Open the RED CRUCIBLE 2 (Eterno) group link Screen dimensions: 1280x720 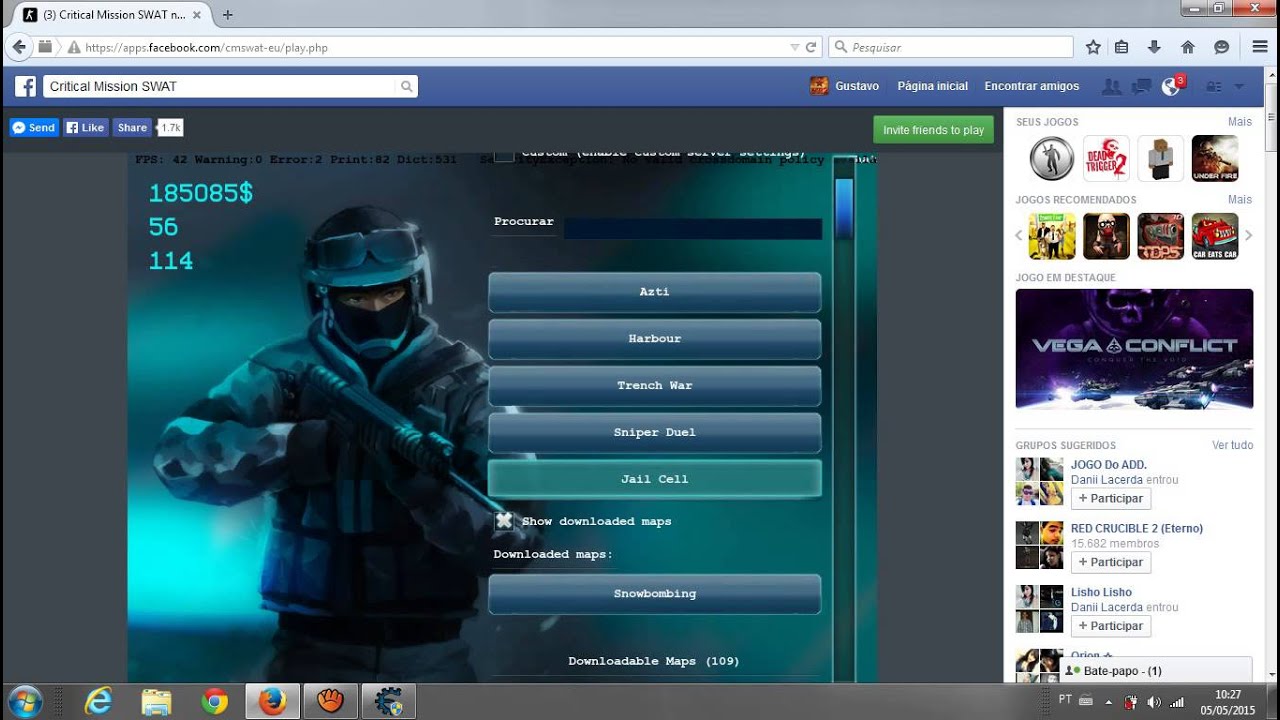pos(1137,529)
